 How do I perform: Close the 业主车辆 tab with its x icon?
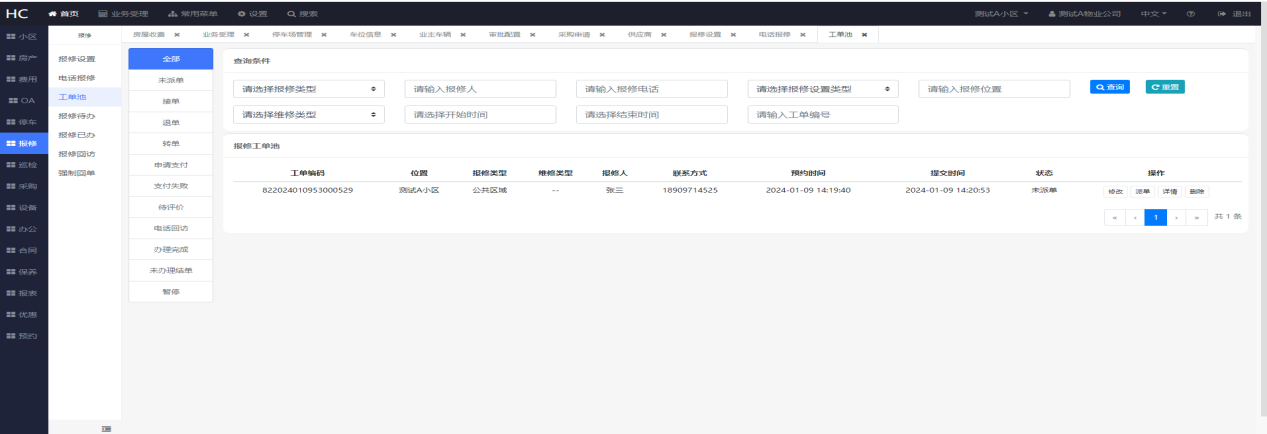[463, 35]
